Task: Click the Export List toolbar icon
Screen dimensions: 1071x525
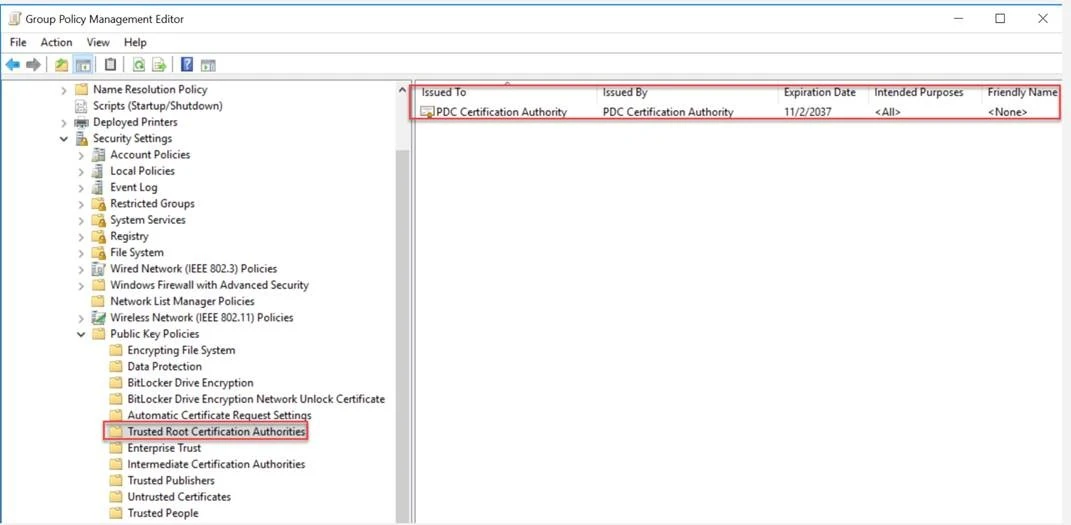Action: pos(159,65)
